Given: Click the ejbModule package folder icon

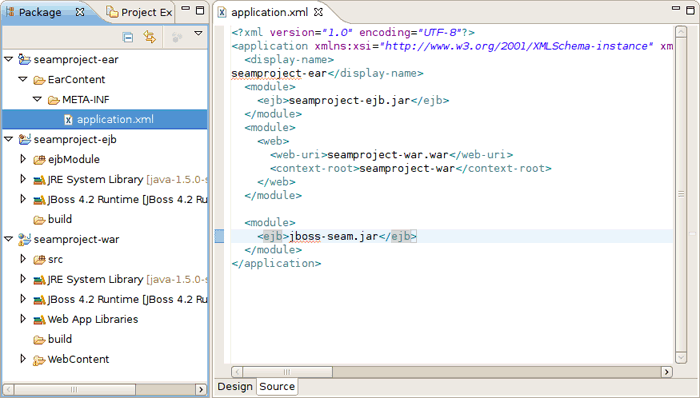Looking at the screenshot, I should pos(39,159).
